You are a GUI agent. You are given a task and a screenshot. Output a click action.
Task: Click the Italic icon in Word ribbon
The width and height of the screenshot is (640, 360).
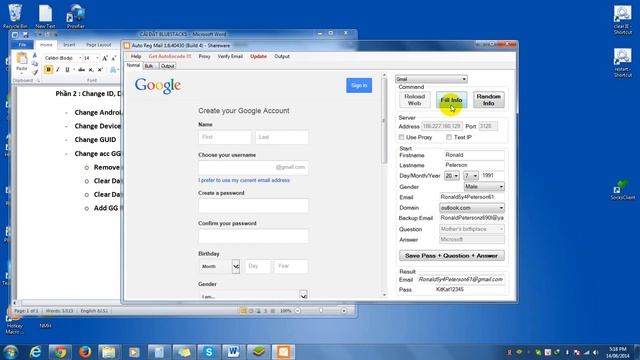click(x=58, y=70)
